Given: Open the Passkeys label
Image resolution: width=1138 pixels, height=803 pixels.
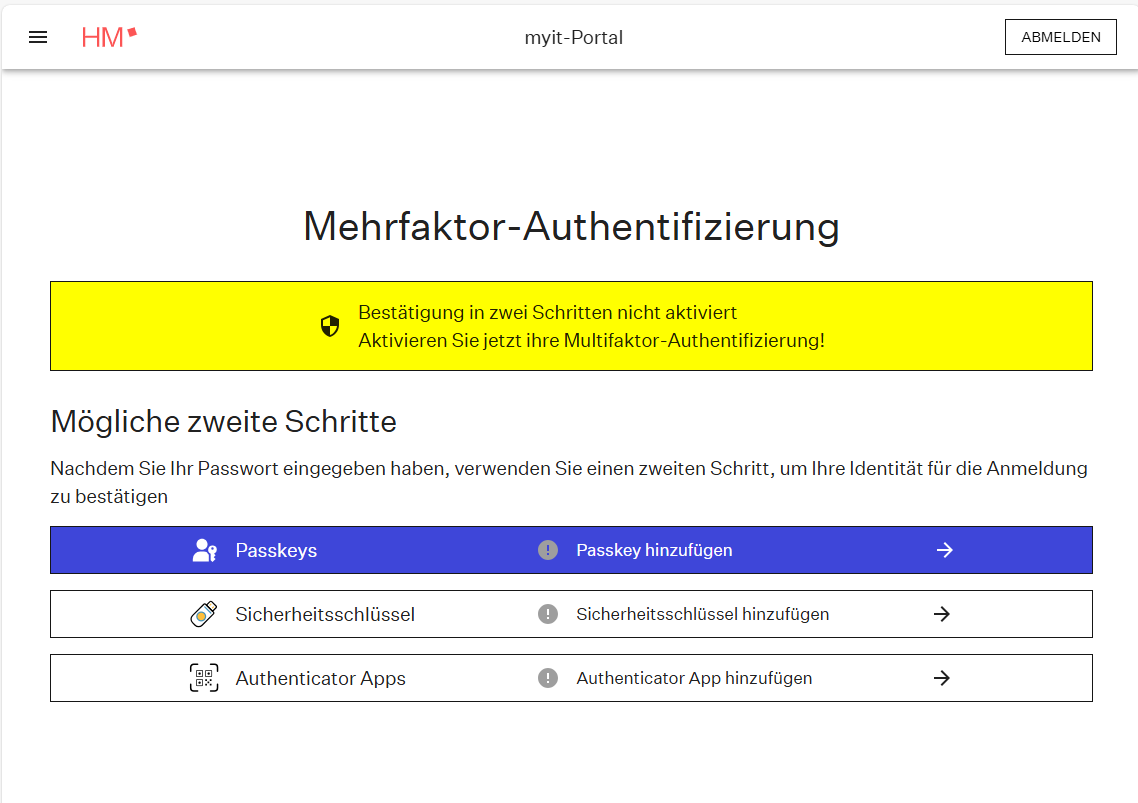Looking at the screenshot, I should [x=276, y=550].
